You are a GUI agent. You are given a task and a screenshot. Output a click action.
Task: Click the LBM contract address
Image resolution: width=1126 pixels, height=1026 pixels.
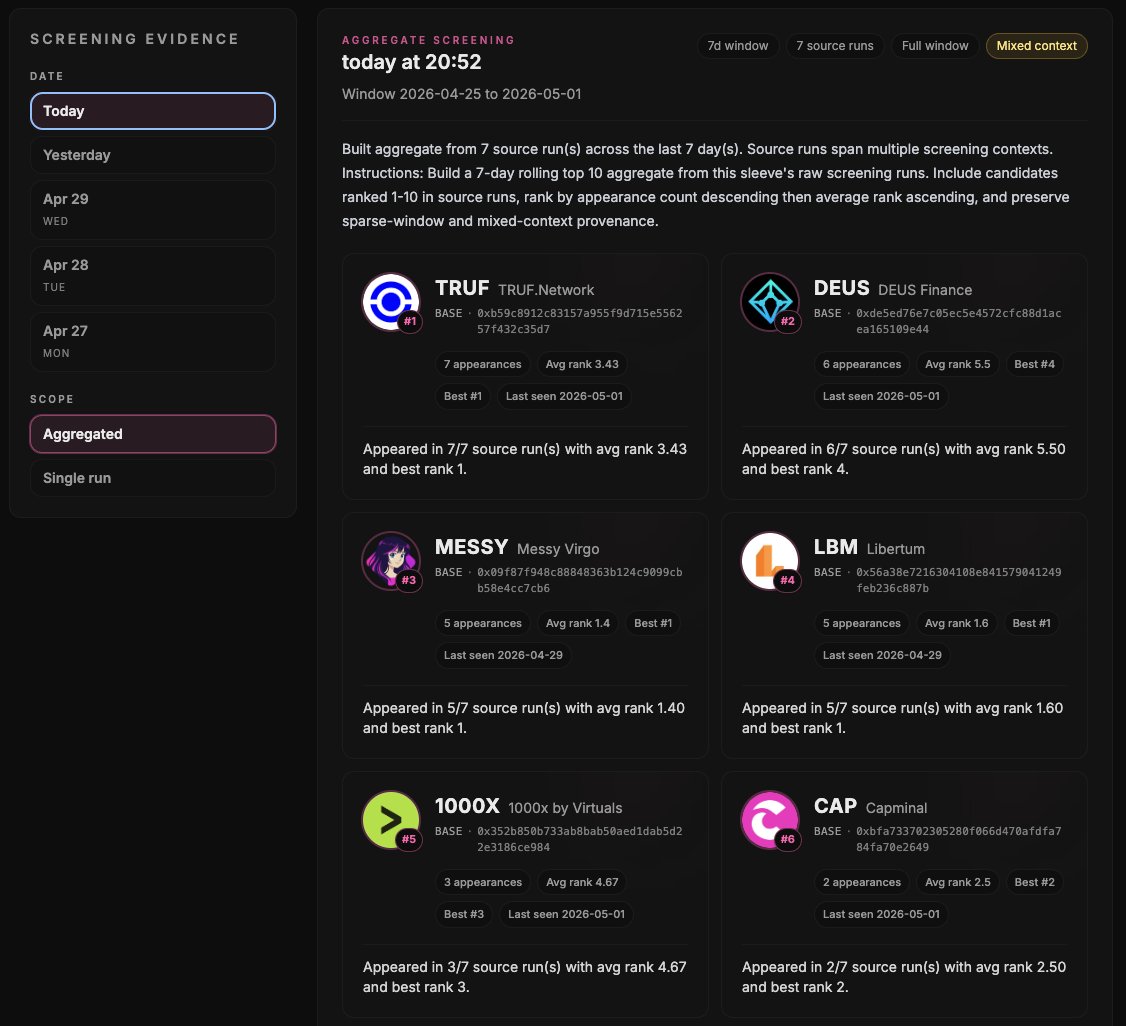[x=958, y=580]
